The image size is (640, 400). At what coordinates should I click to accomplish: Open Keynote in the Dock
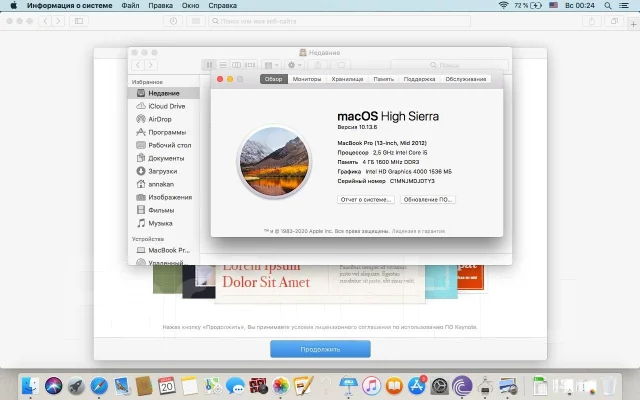click(x=348, y=385)
